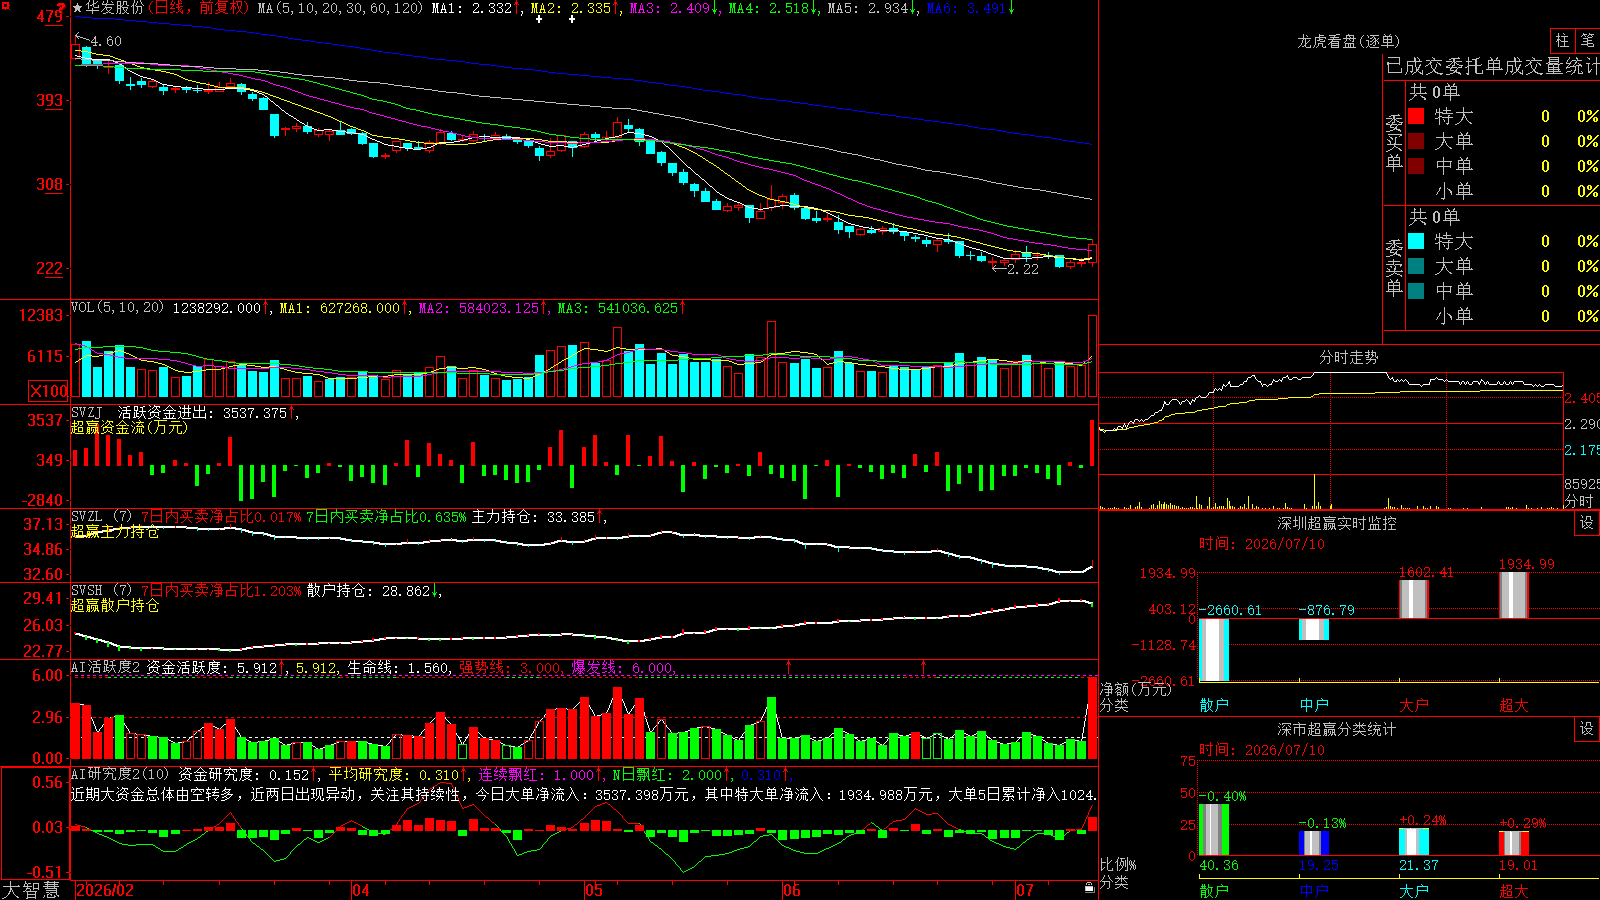The image size is (1600, 900).
Task: Click the 超大 bar showing 1934.99
Action: tap(1514, 596)
